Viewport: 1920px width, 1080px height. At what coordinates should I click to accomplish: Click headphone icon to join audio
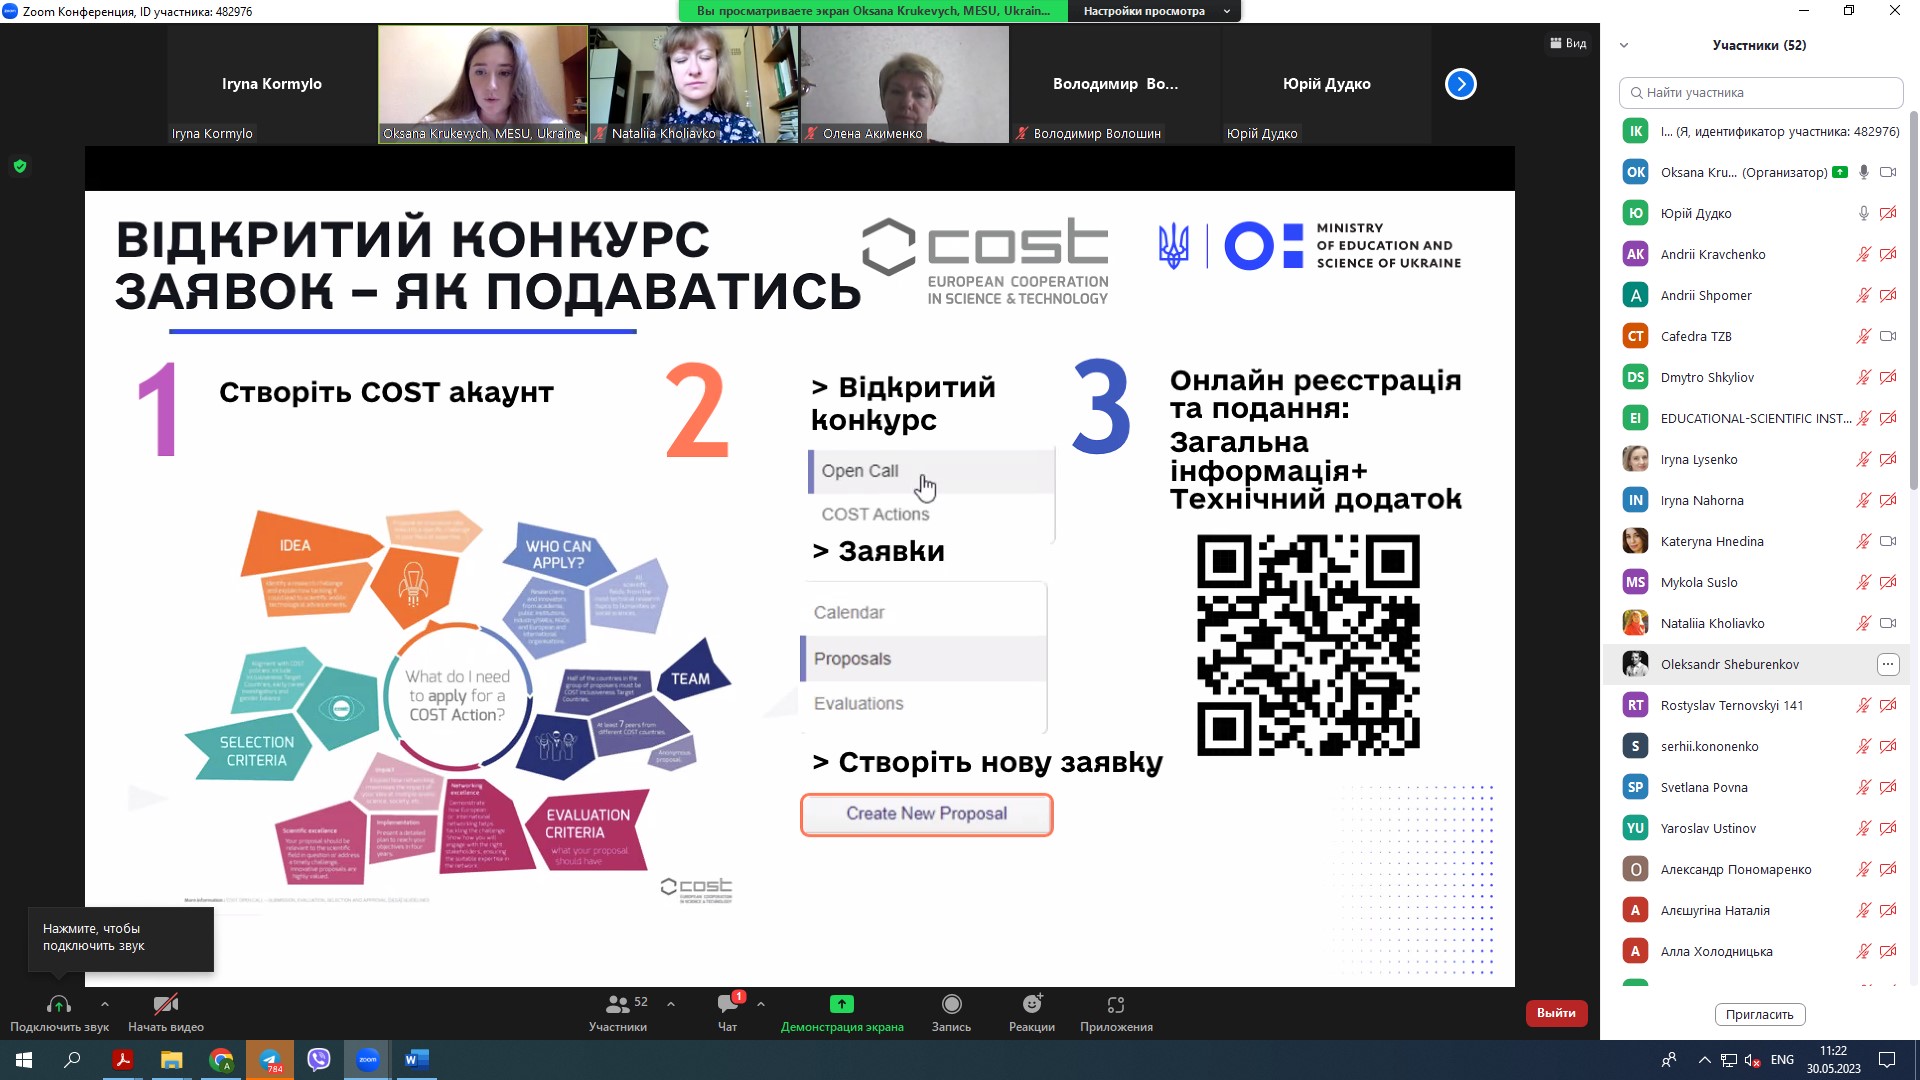58,1004
